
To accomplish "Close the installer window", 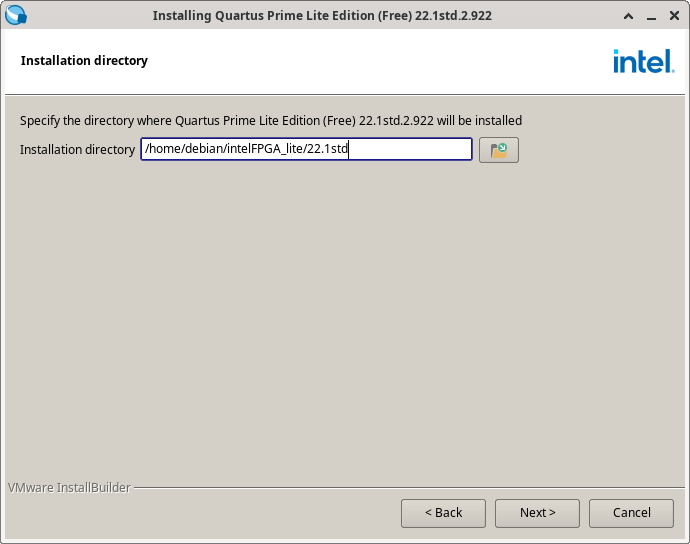I will [674, 16].
